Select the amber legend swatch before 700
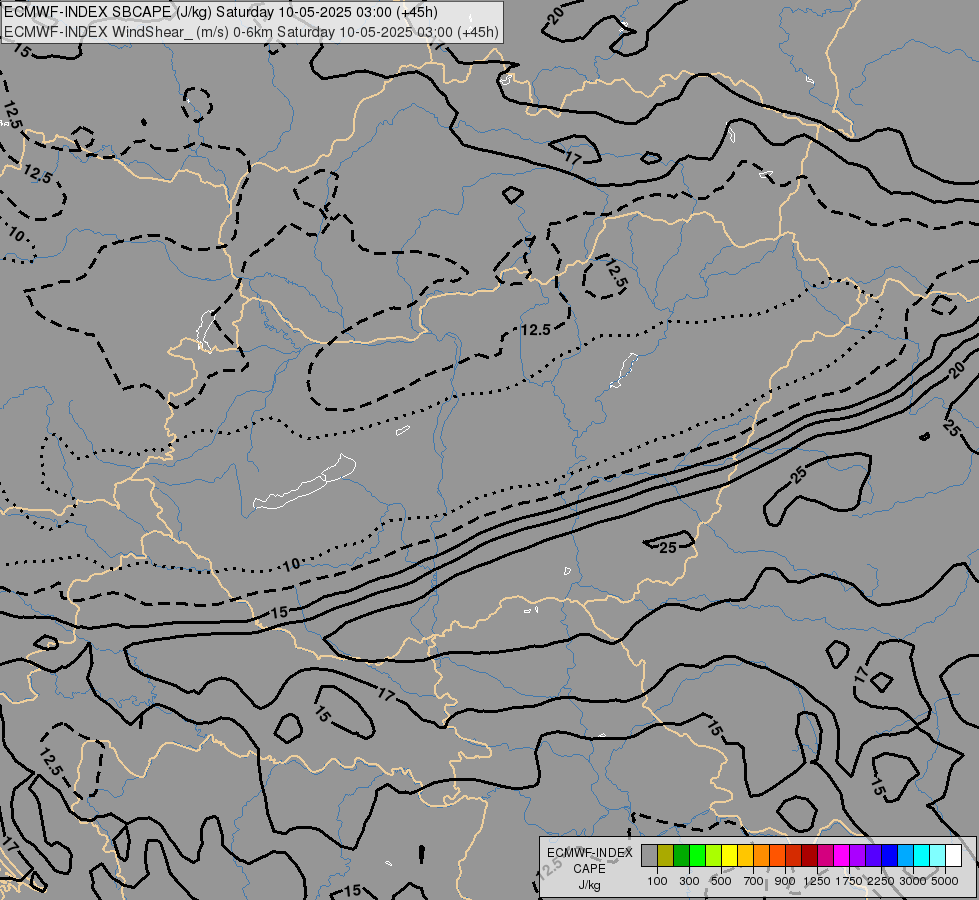 (x=745, y=855)
